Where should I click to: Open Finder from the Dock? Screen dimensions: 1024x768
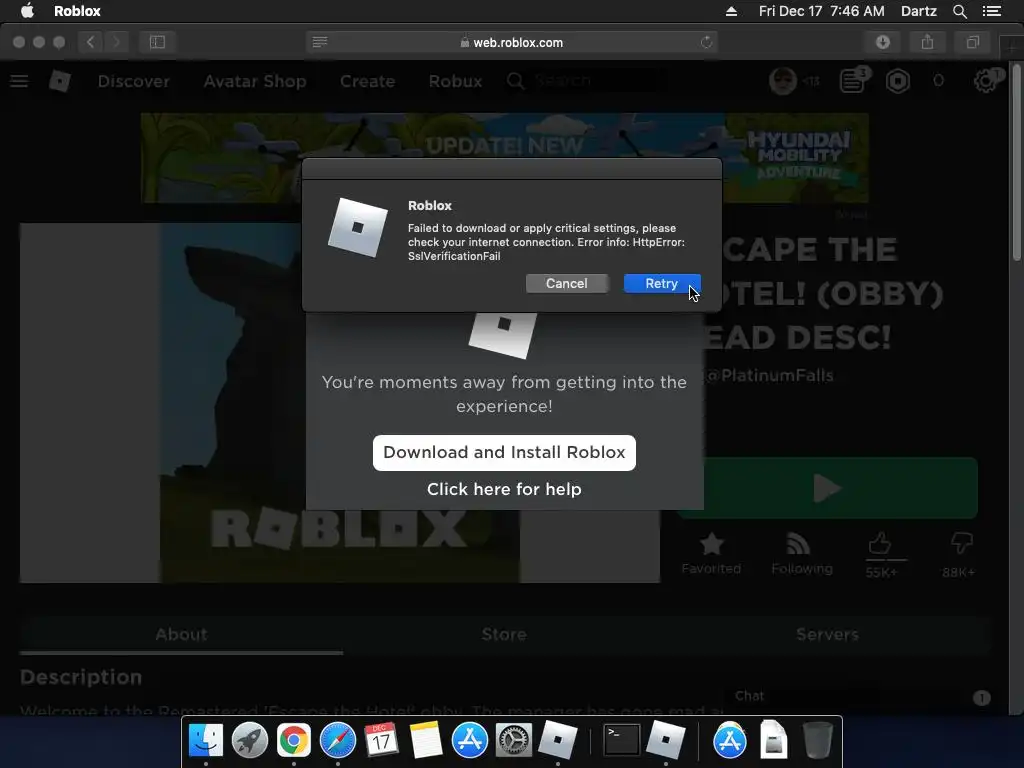[206, 741]
